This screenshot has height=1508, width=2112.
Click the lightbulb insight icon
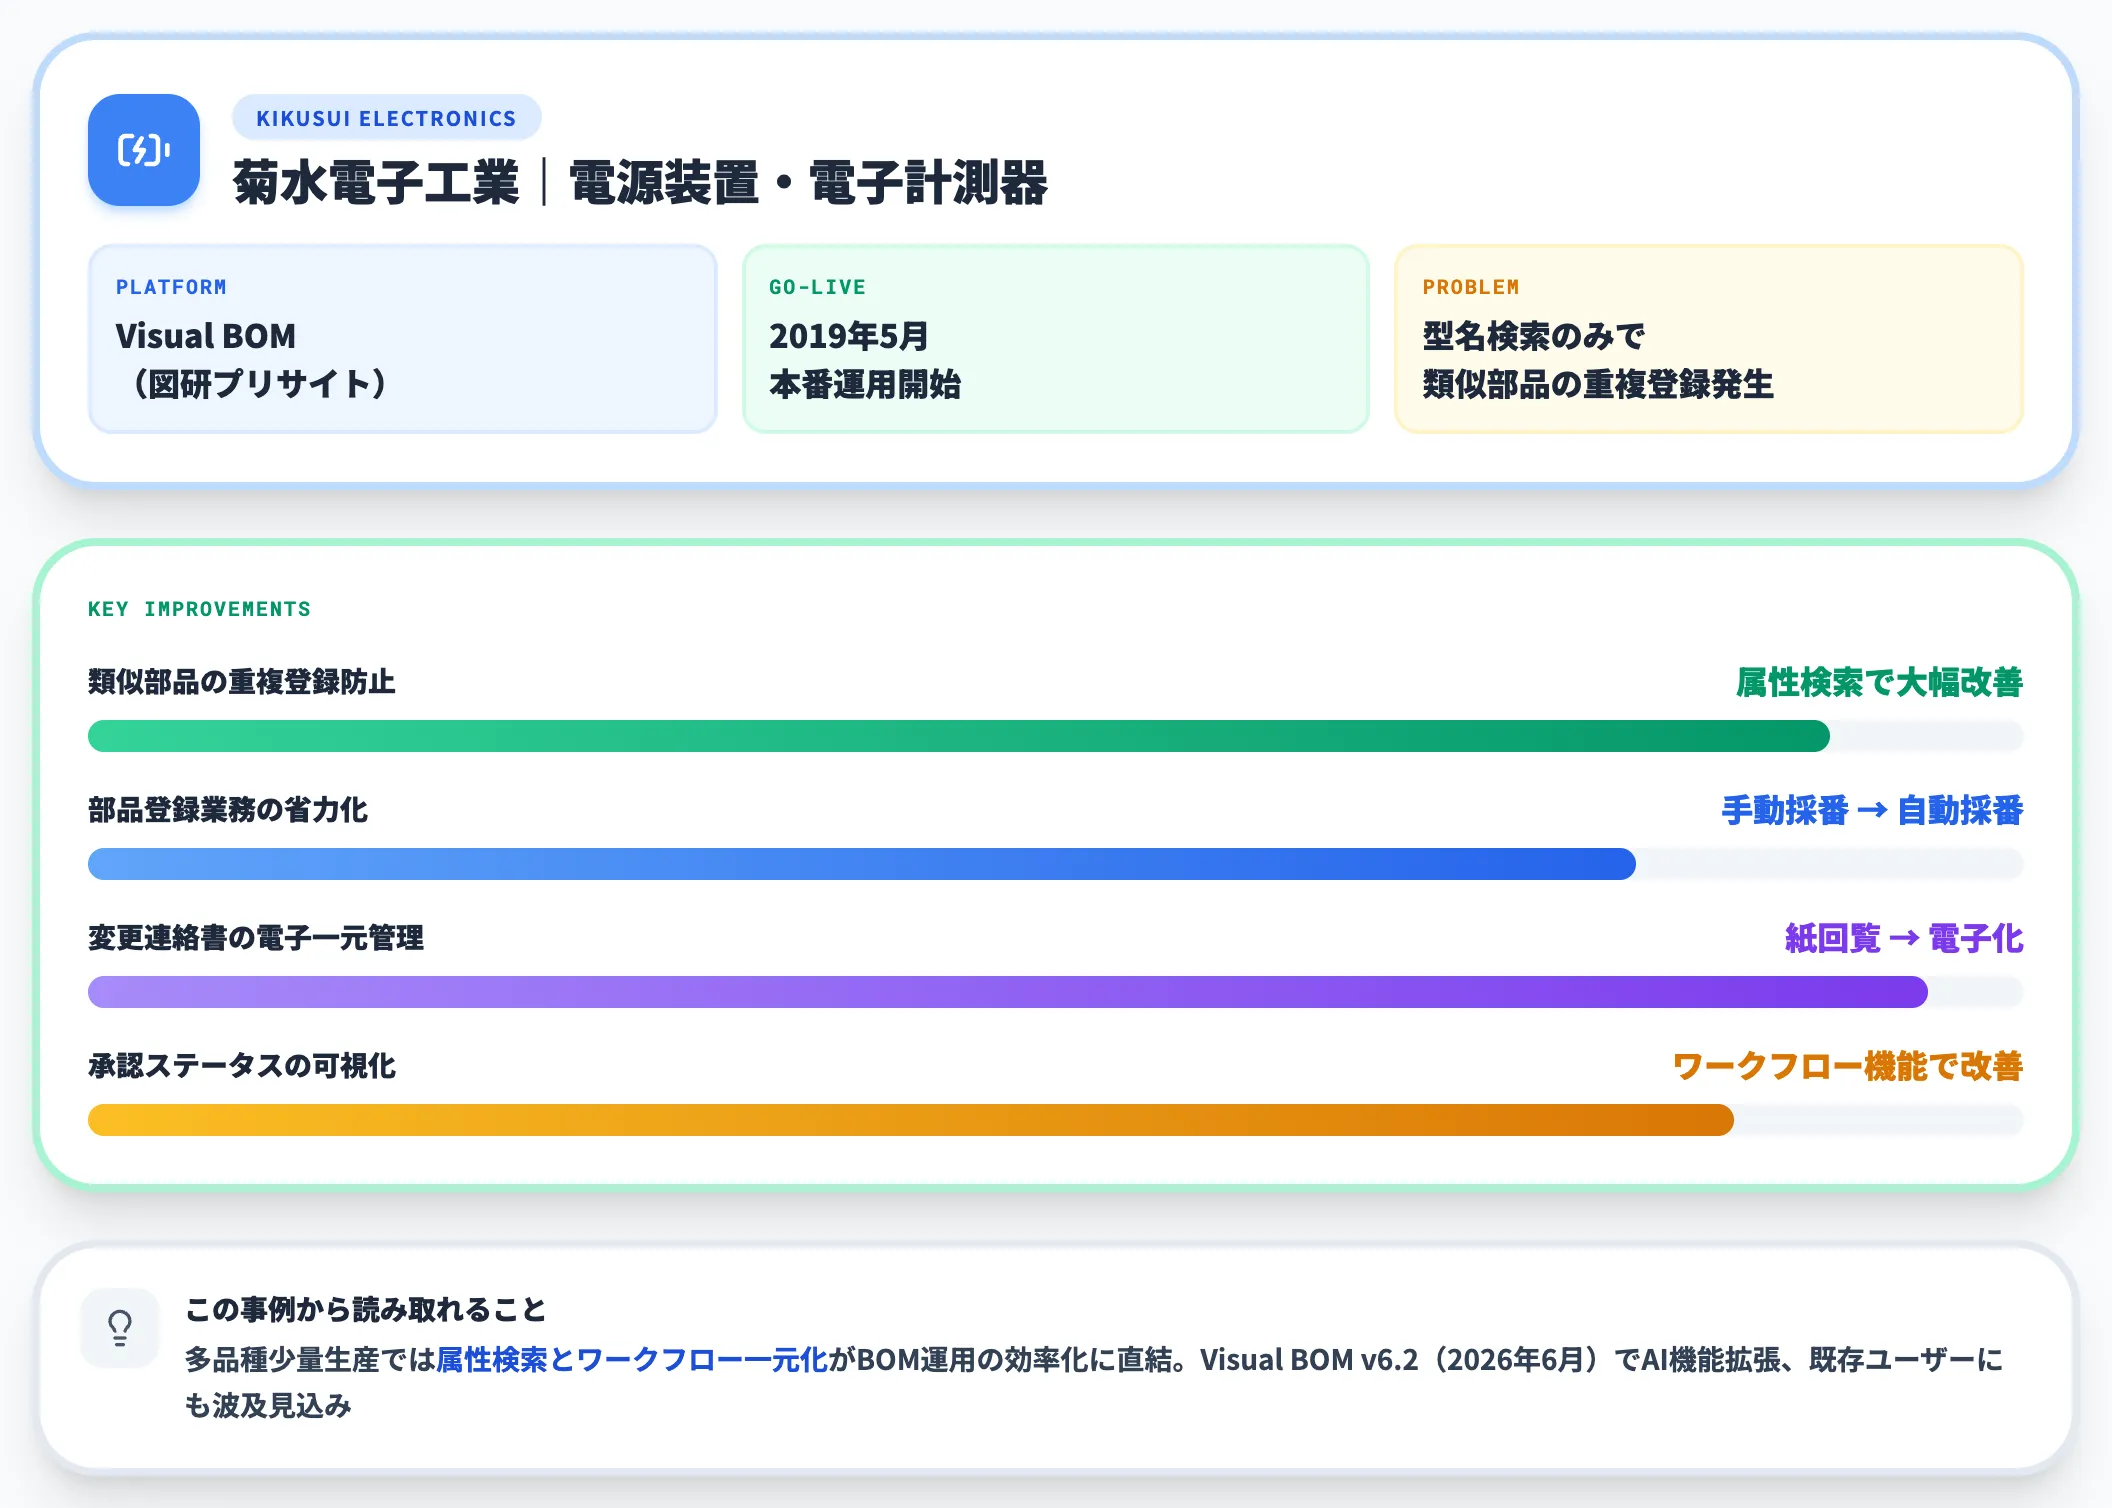coord(120,1328)
